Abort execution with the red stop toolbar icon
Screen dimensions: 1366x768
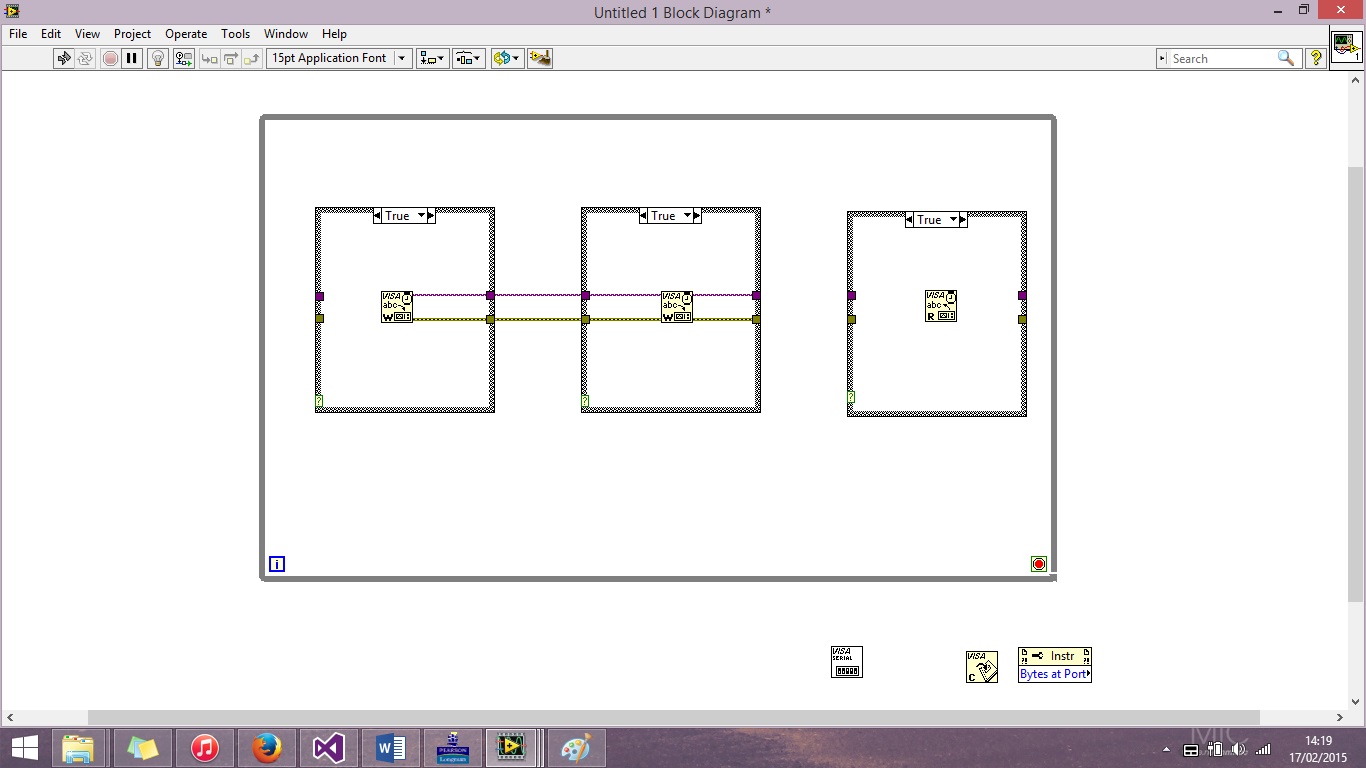point(110,58)
